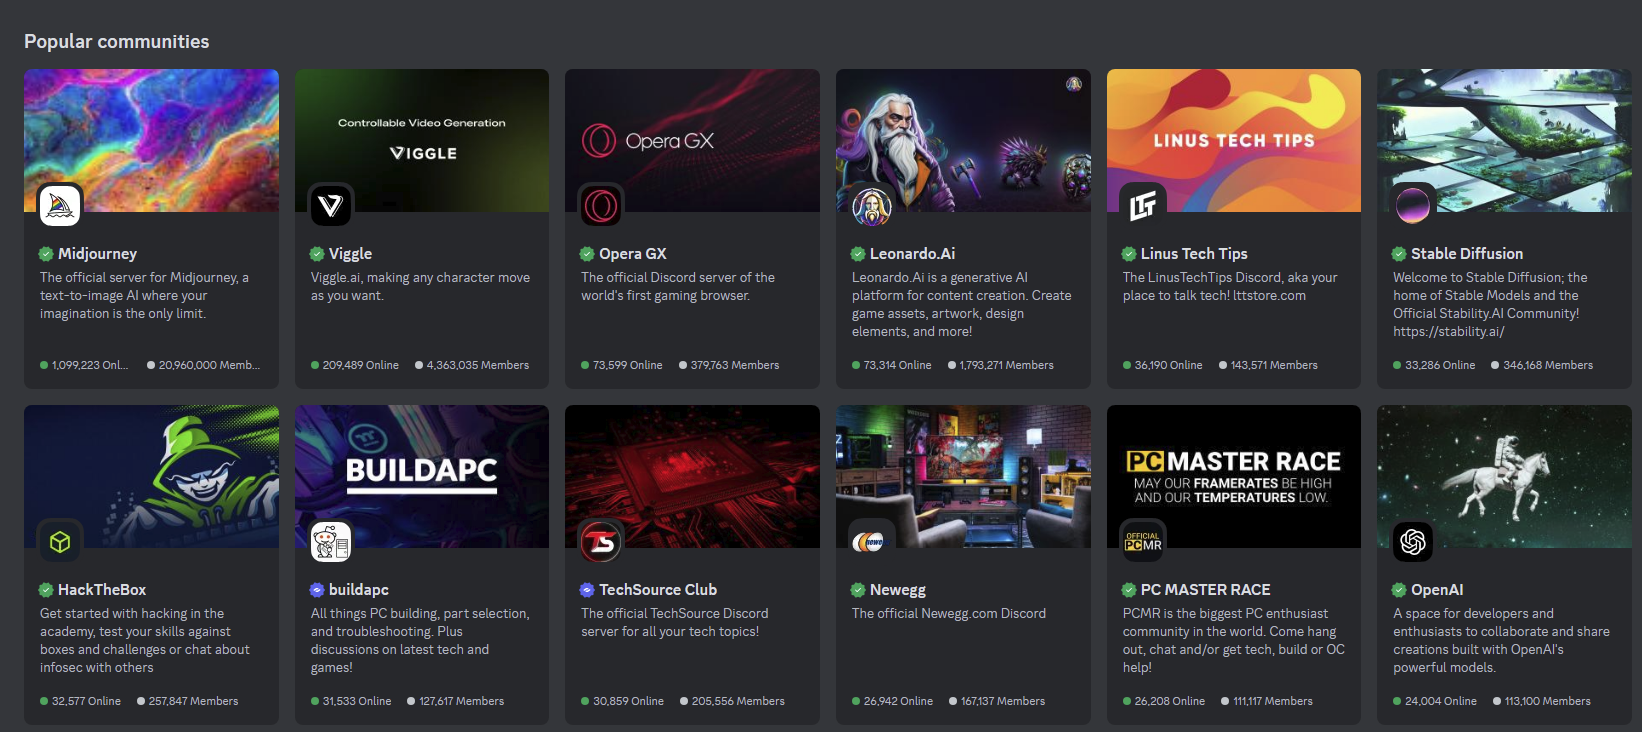
Task: Click the '257,847 Members' text
Action: click(x=194, y=701)
